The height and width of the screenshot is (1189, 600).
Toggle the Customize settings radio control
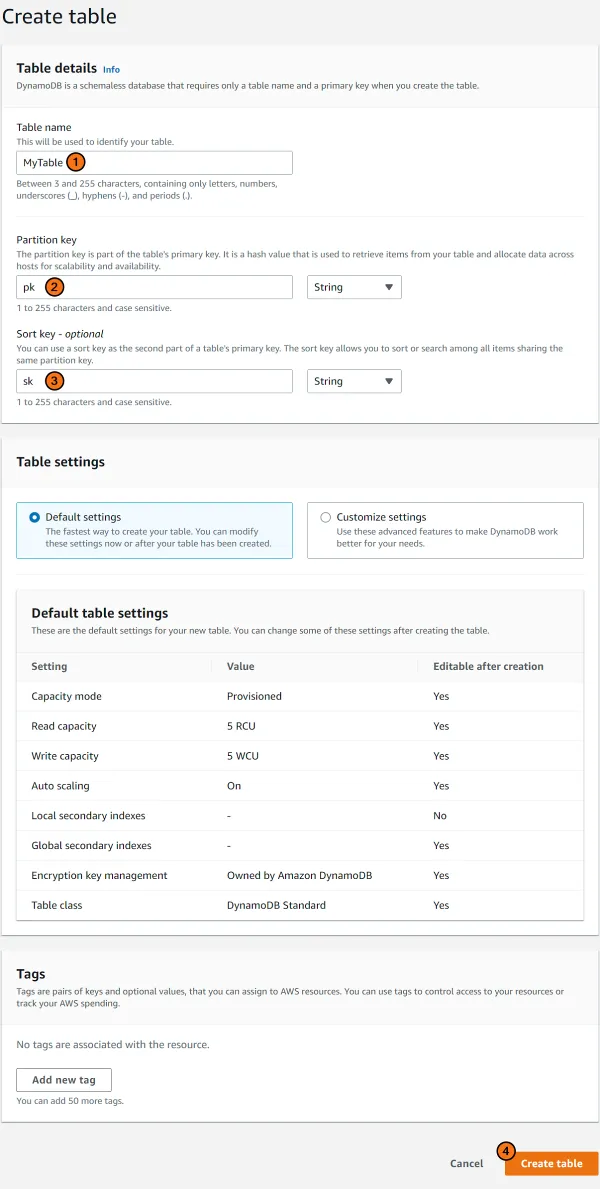pos(327,517)
